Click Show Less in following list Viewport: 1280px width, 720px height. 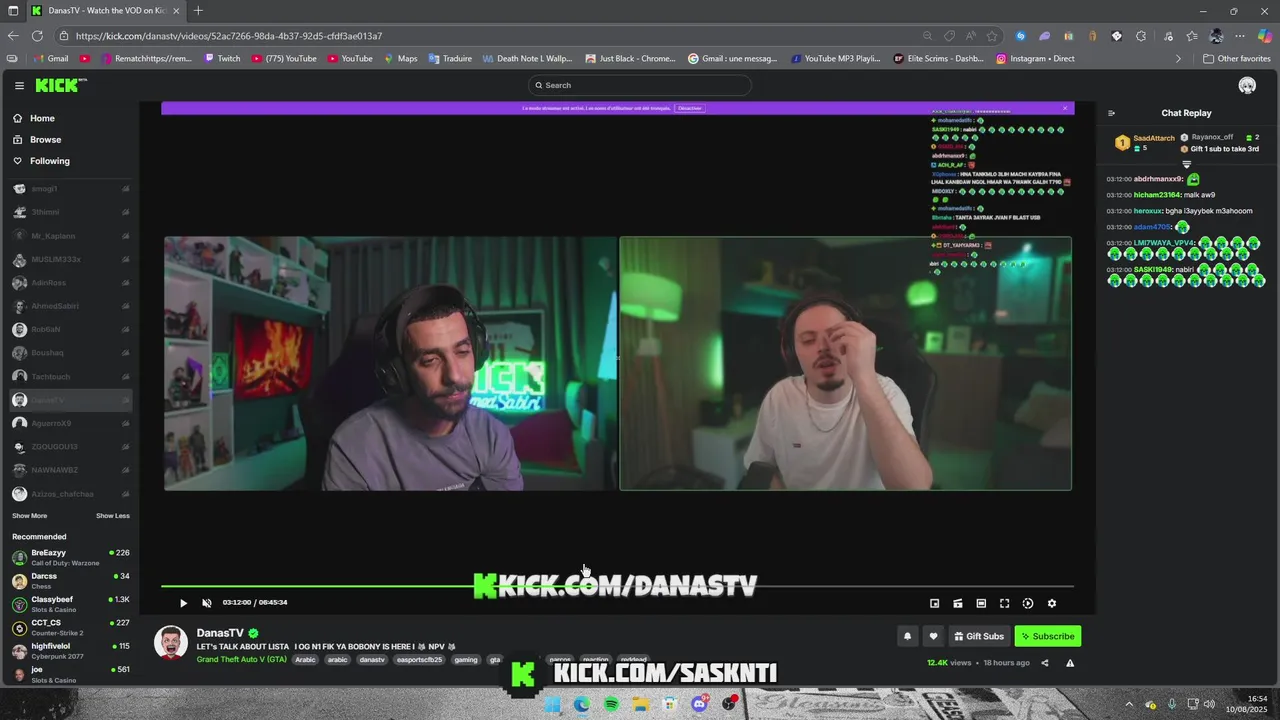tap(113, 516)
